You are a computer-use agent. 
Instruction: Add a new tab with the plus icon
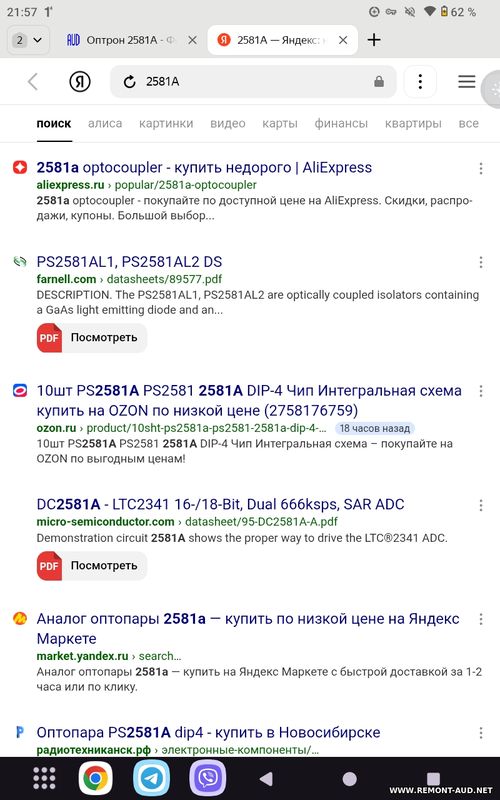click(x=374, y=40)
